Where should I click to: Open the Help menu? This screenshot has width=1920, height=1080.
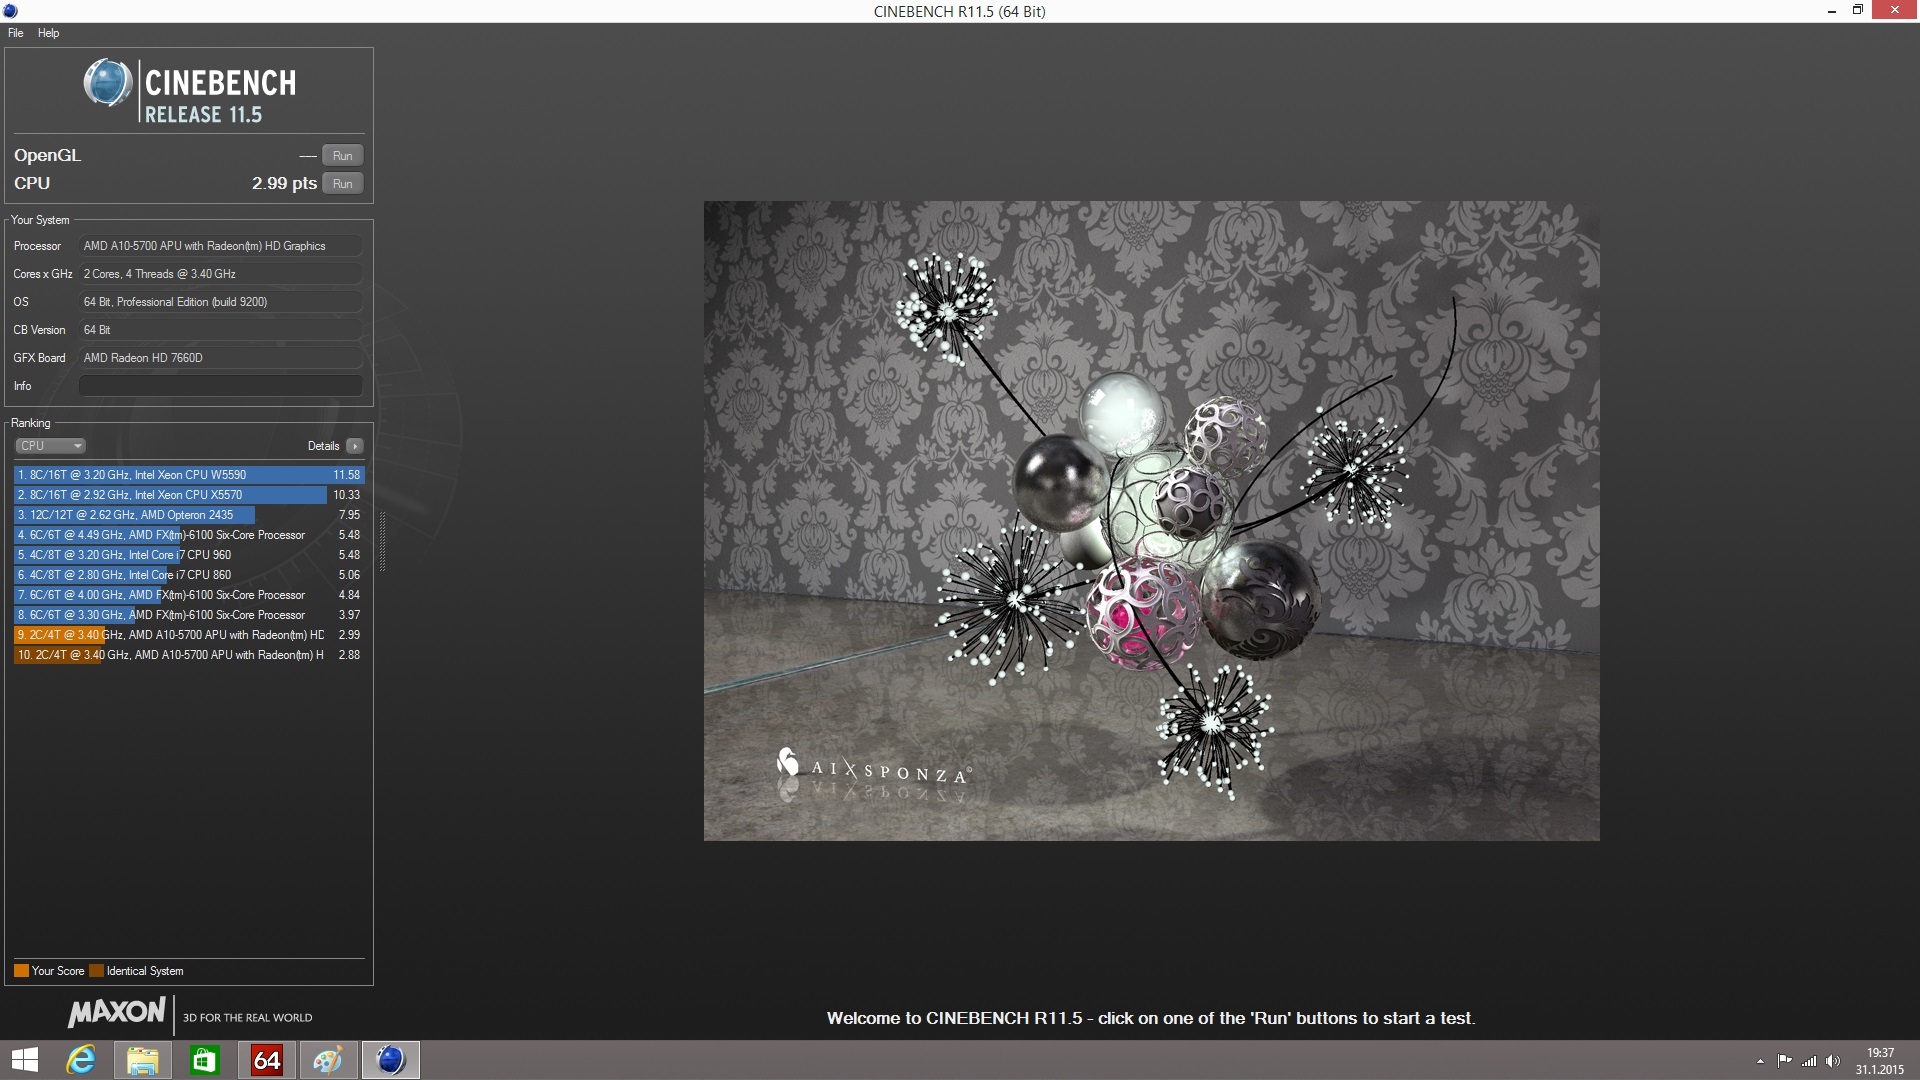tap(48, 33)
